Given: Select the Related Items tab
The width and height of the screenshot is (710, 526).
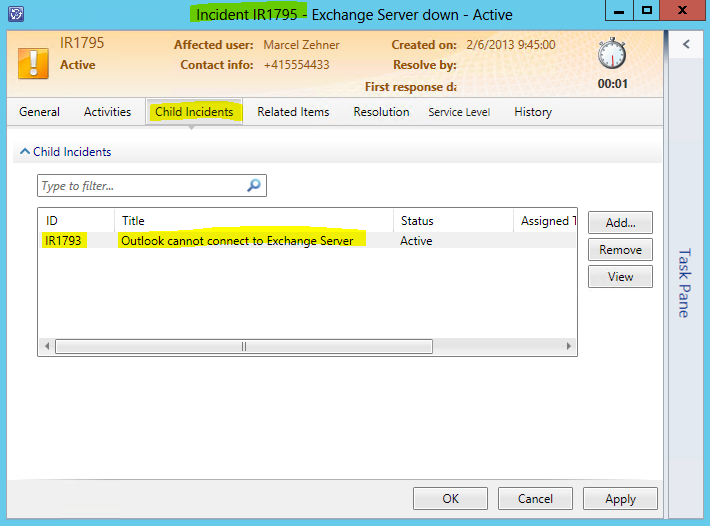Looking at the screenshot, I should point(293,112).
